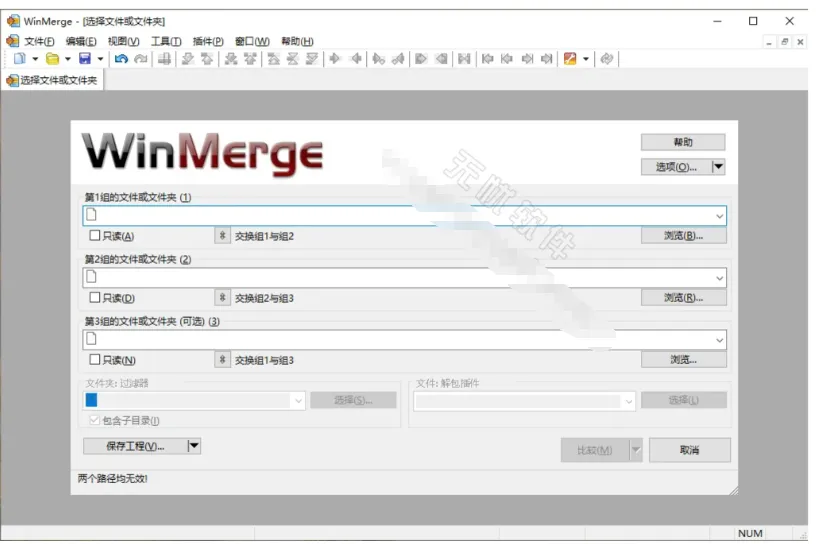Click the Redo arrow icon

(x=140, y=58)
